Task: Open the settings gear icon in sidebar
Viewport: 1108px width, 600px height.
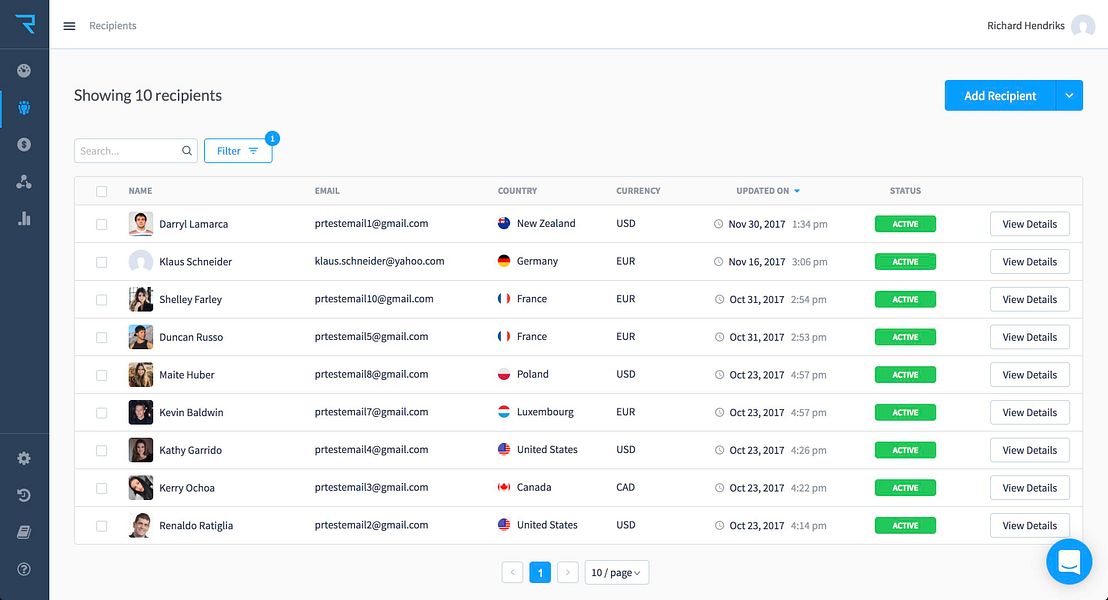Action: point(24,459)
